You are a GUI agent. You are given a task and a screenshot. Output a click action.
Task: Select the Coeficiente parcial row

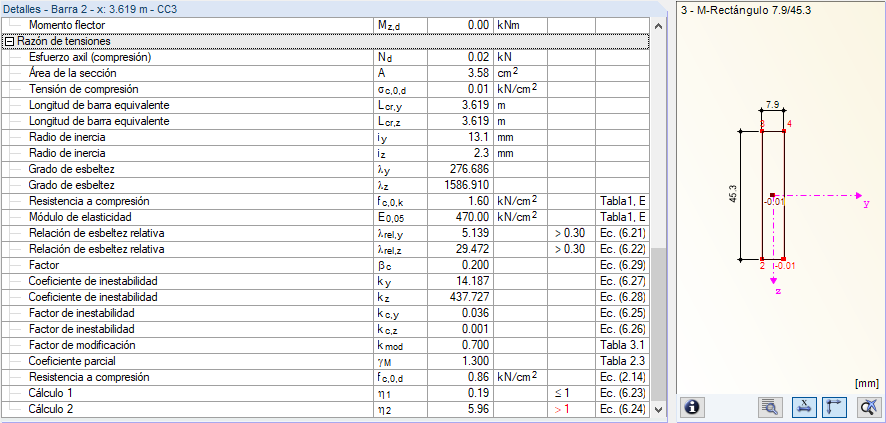(x=325, y=361)
